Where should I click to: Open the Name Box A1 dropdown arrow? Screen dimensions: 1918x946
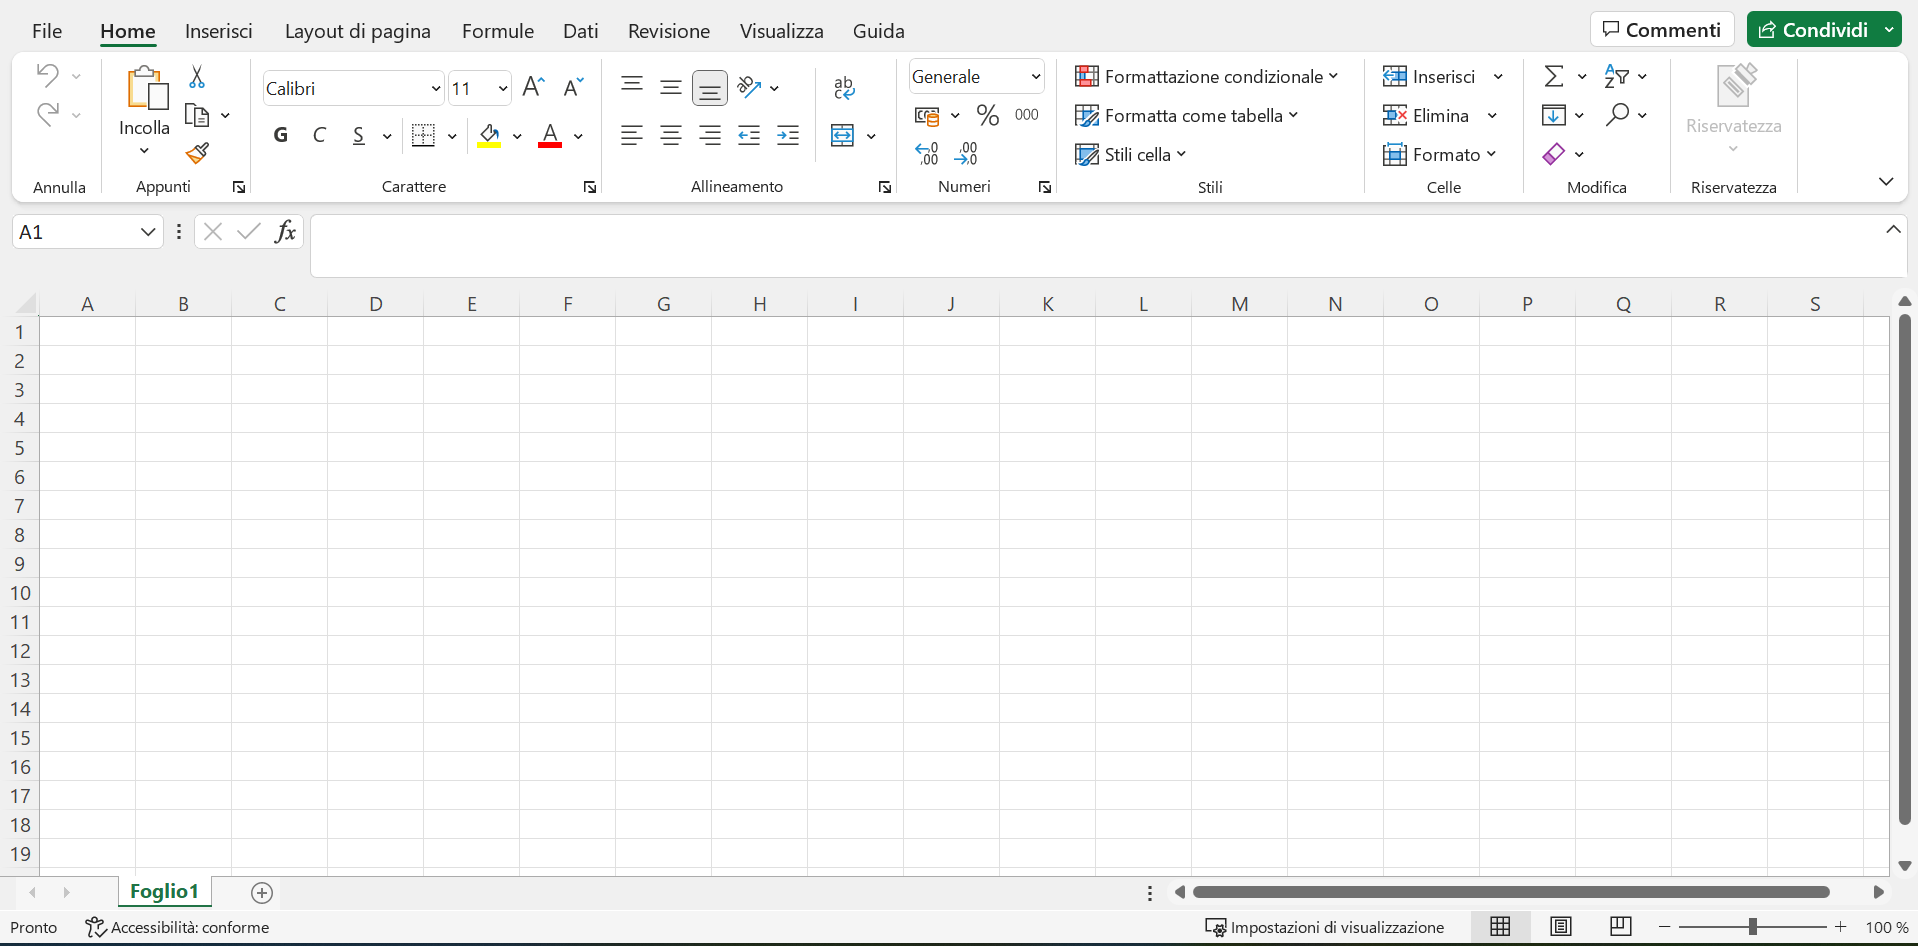point(148,232)
